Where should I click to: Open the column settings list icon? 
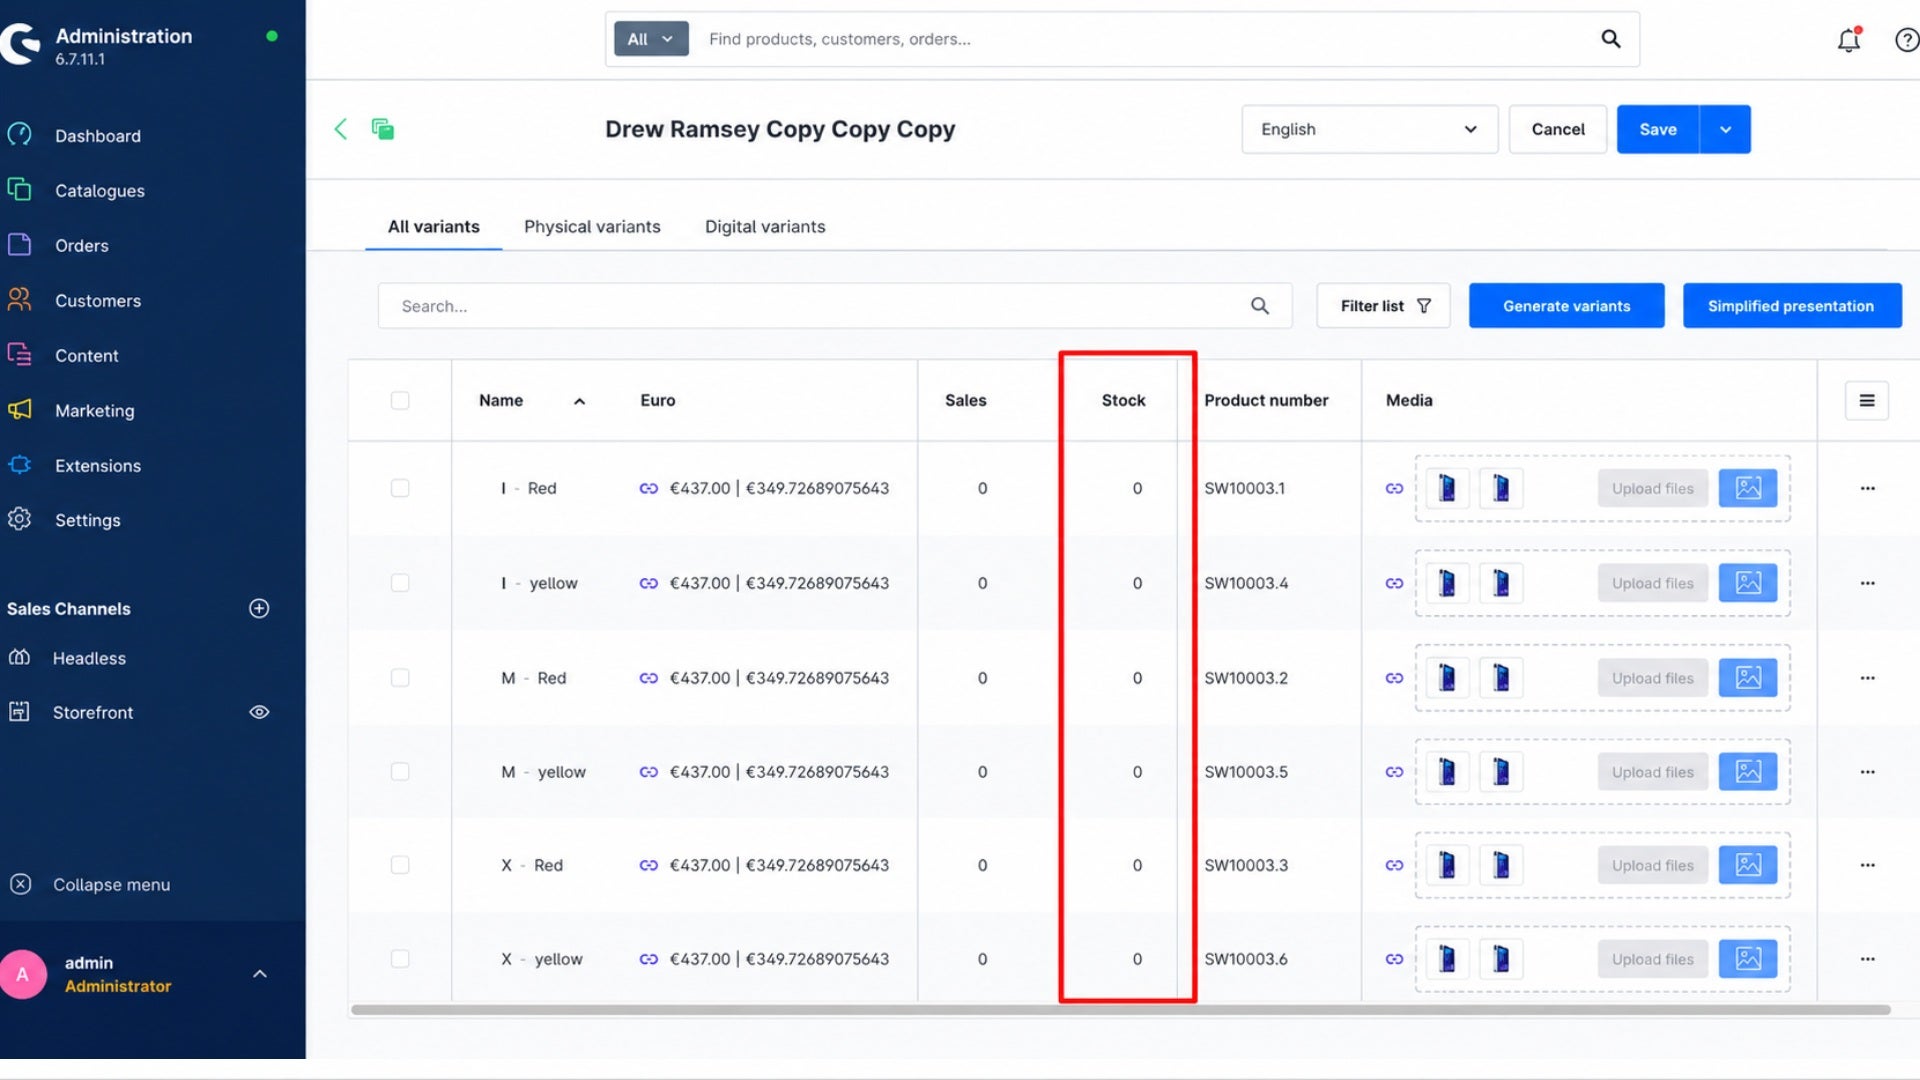point(1866,401)
